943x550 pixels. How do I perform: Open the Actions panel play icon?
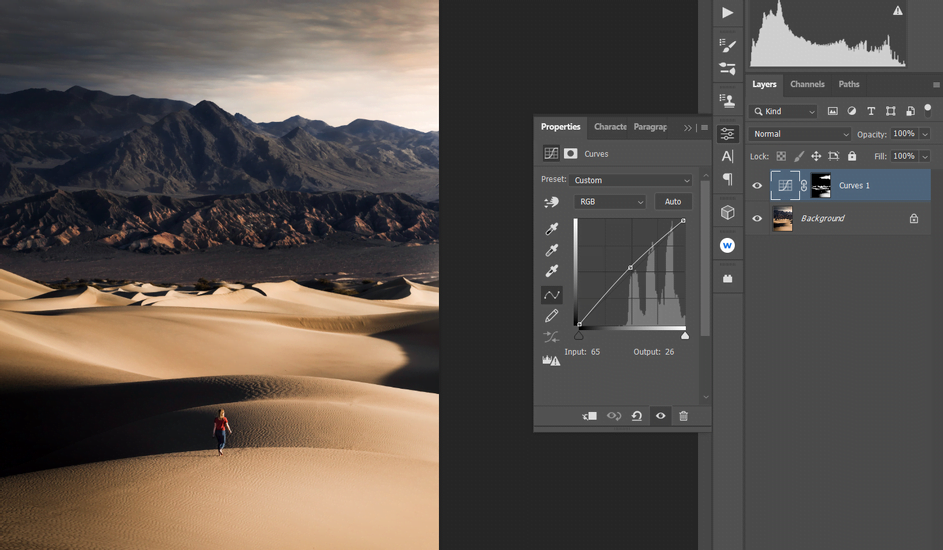pyautogui.click(x=727, y=13)
